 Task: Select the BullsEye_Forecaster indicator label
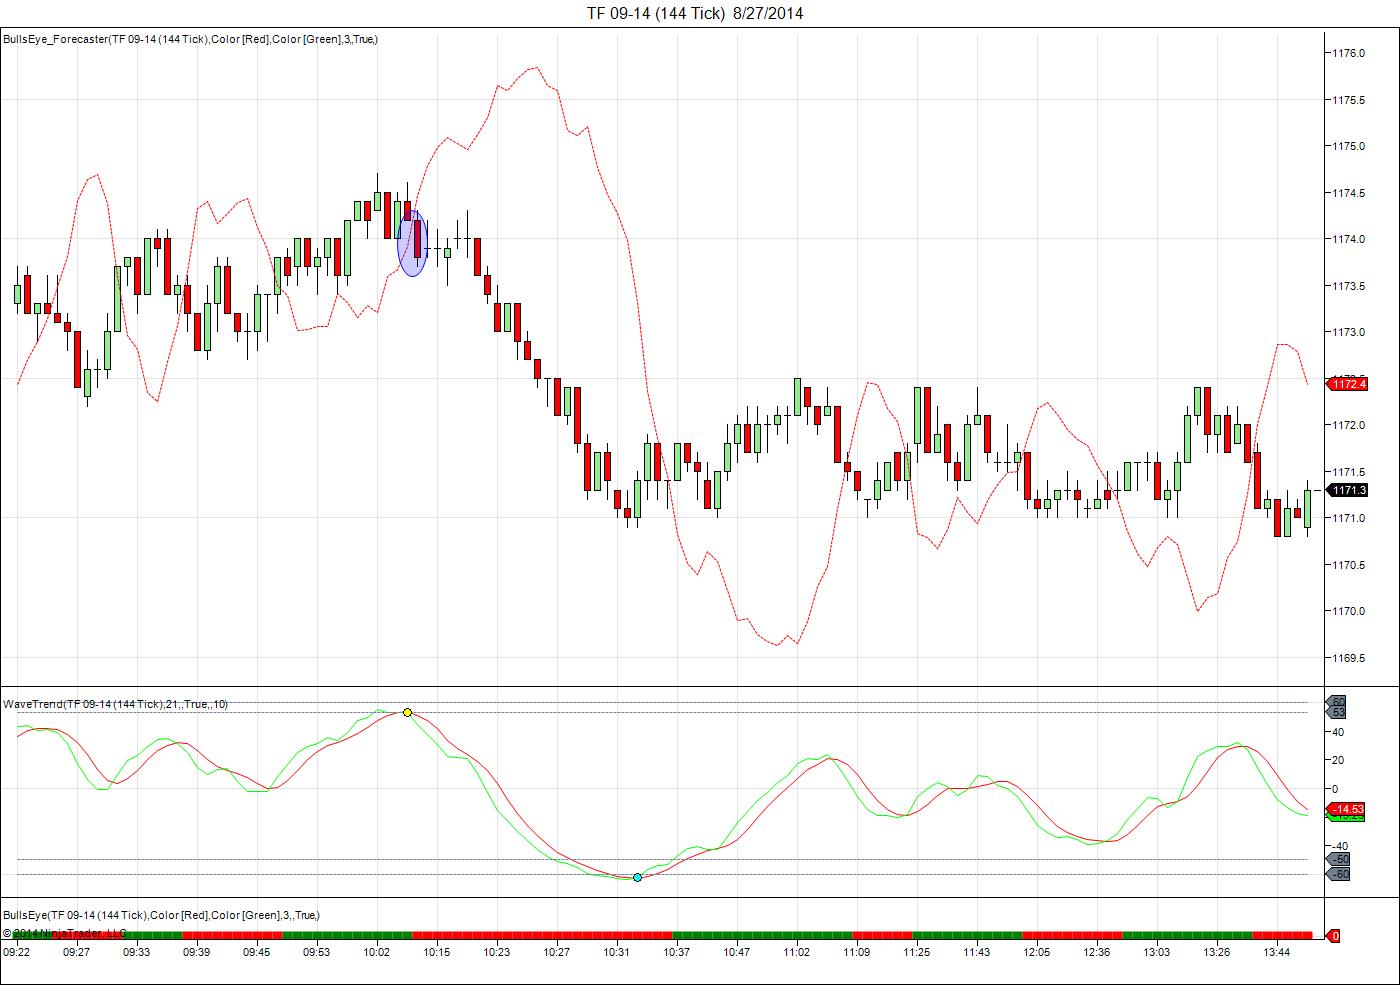(190, 39)
